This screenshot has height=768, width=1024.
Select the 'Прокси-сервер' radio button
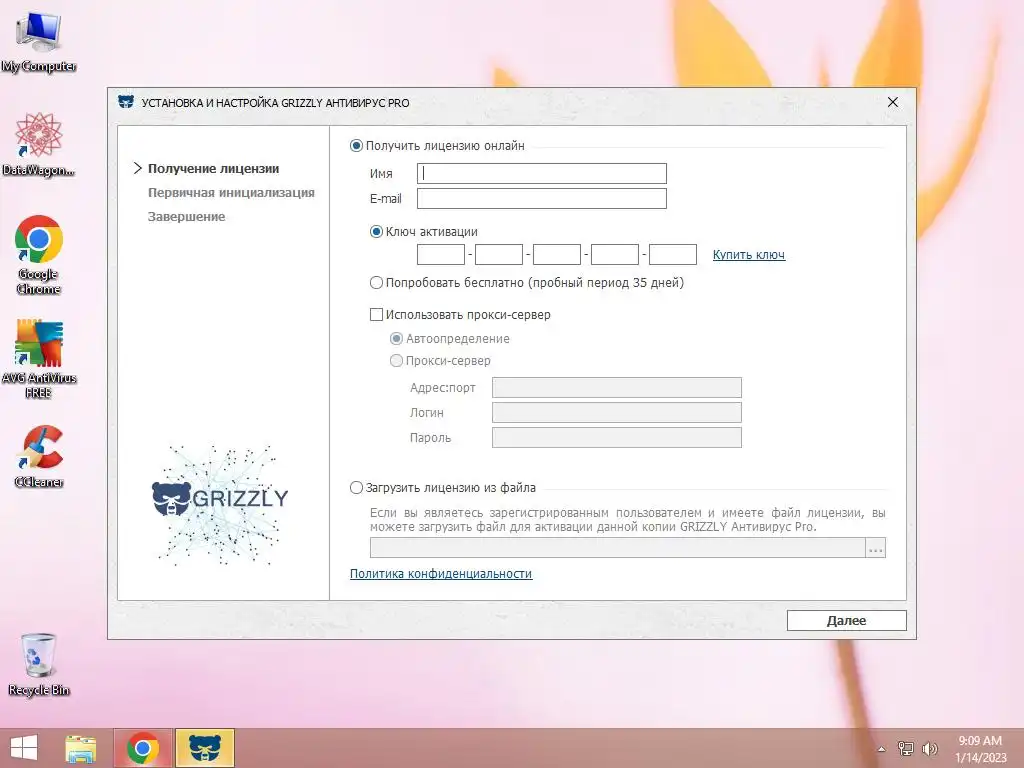point(396,360)
